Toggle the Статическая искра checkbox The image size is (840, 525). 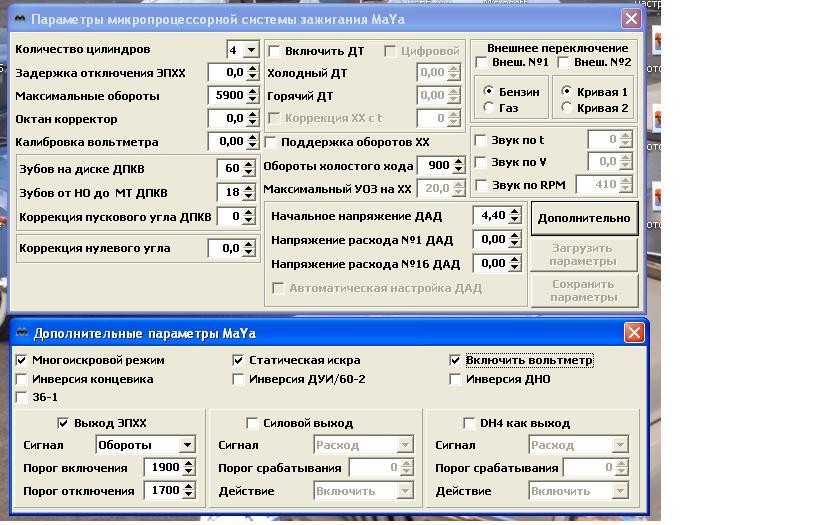tap(238, 360)
